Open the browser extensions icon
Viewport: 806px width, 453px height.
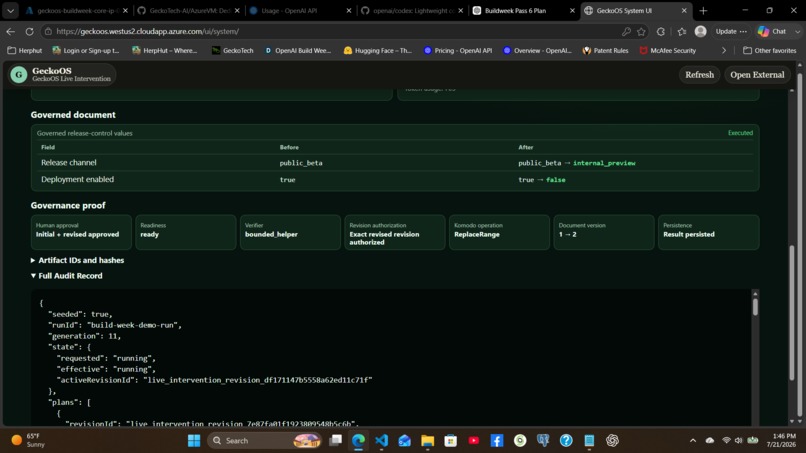[661, 31]
